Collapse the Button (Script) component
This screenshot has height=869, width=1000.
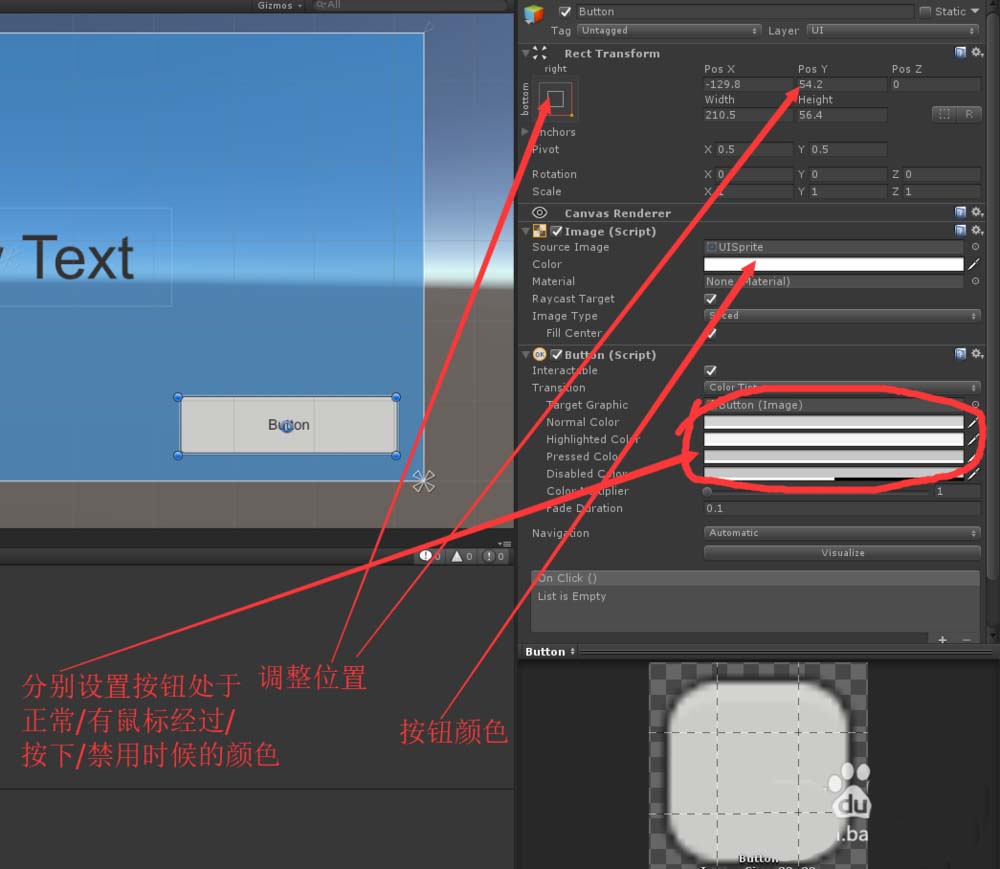(526, 354)
